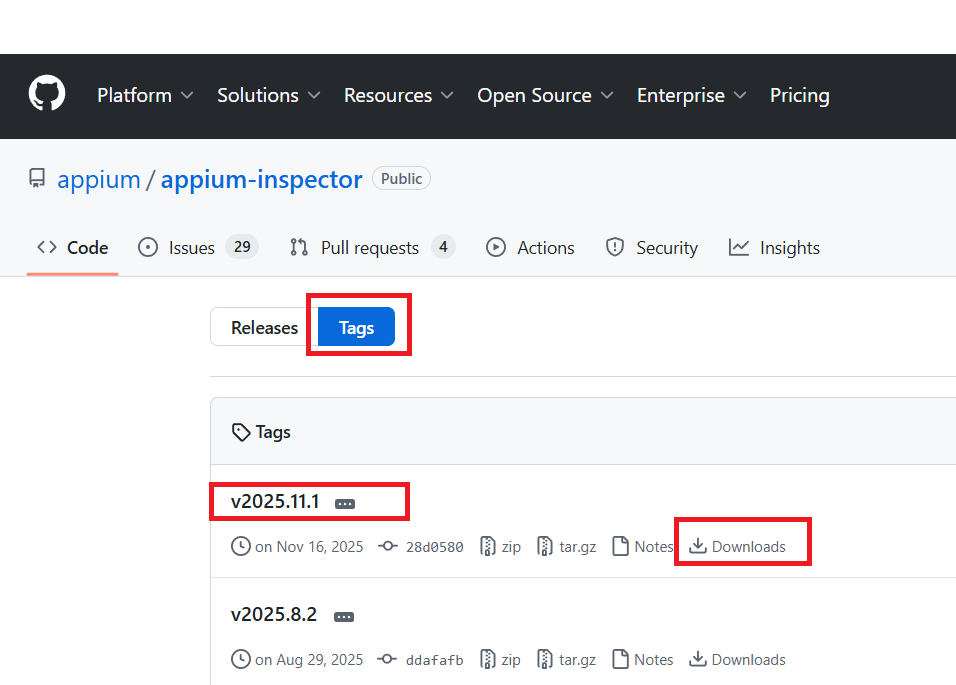Click the repository icon beside appium
The image size is (956, 685).
click(x=37, y=179)
